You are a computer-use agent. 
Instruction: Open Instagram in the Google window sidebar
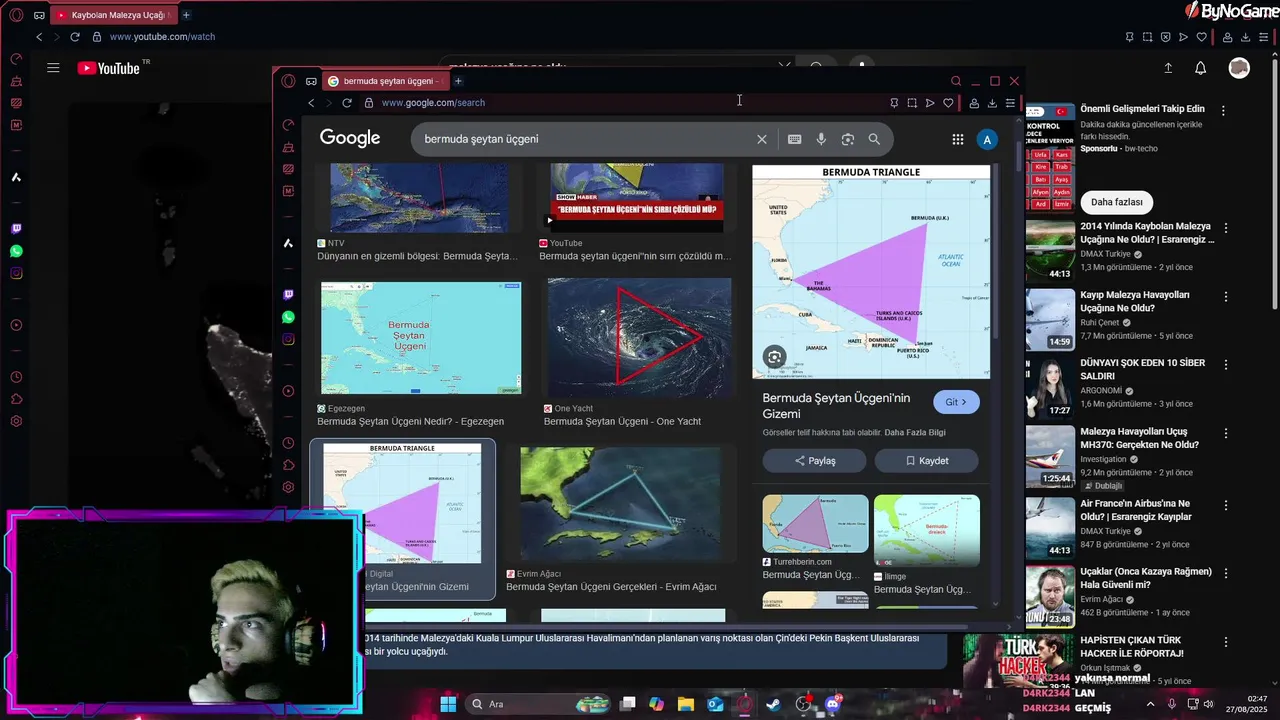(288, 339)
